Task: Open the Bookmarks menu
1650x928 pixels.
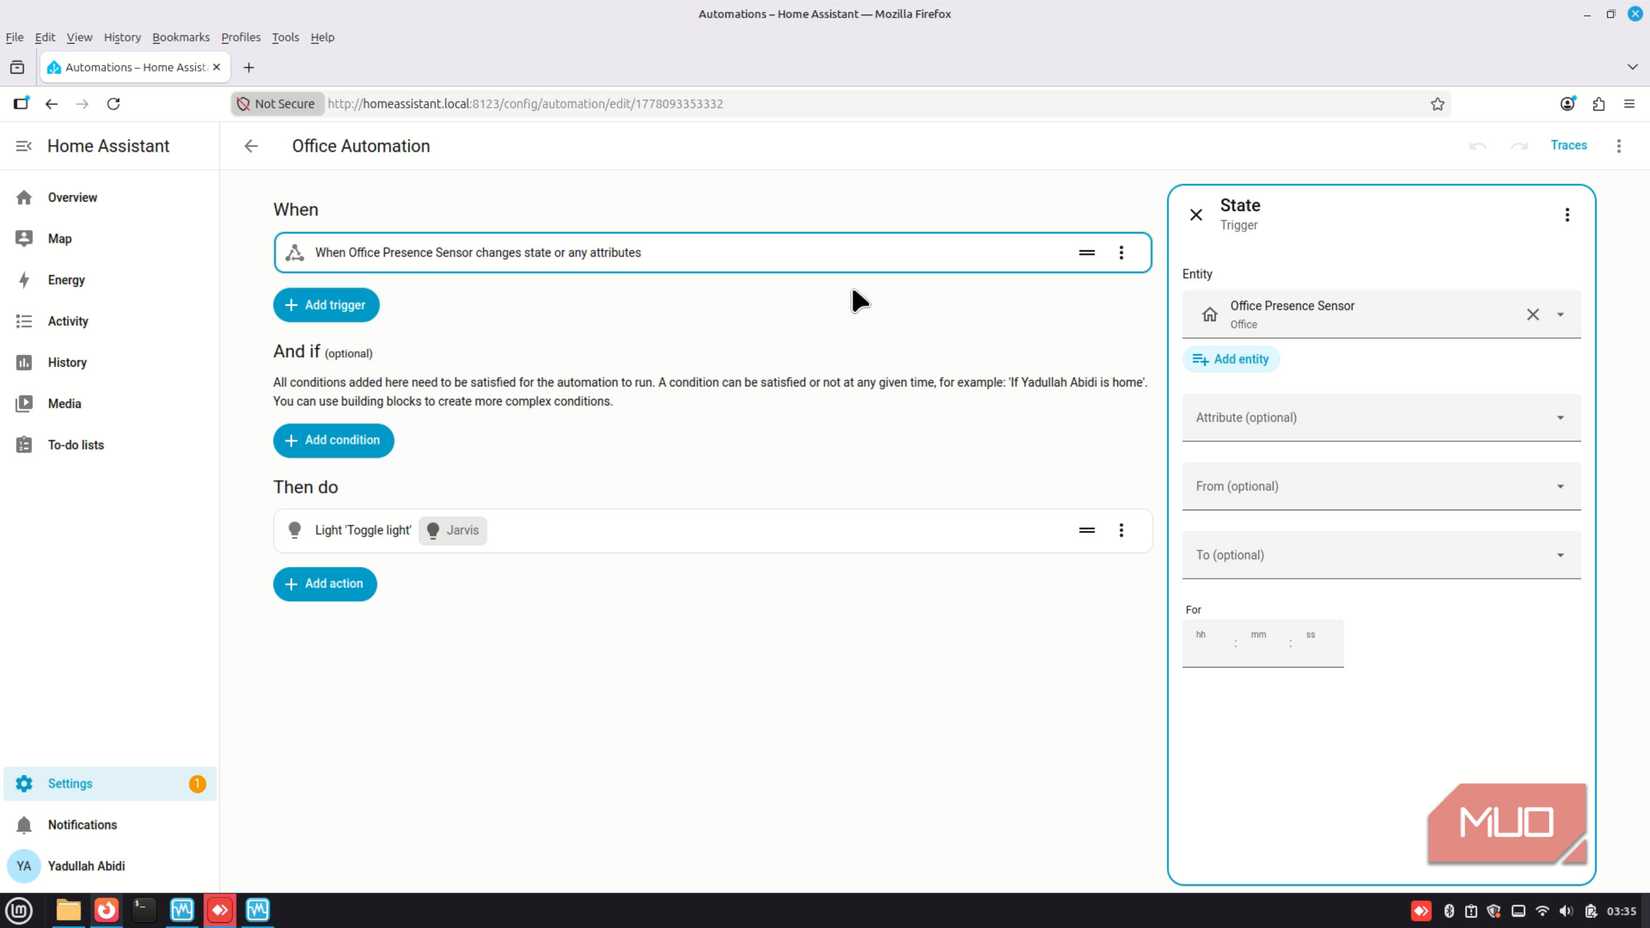Action: point(181,37)
